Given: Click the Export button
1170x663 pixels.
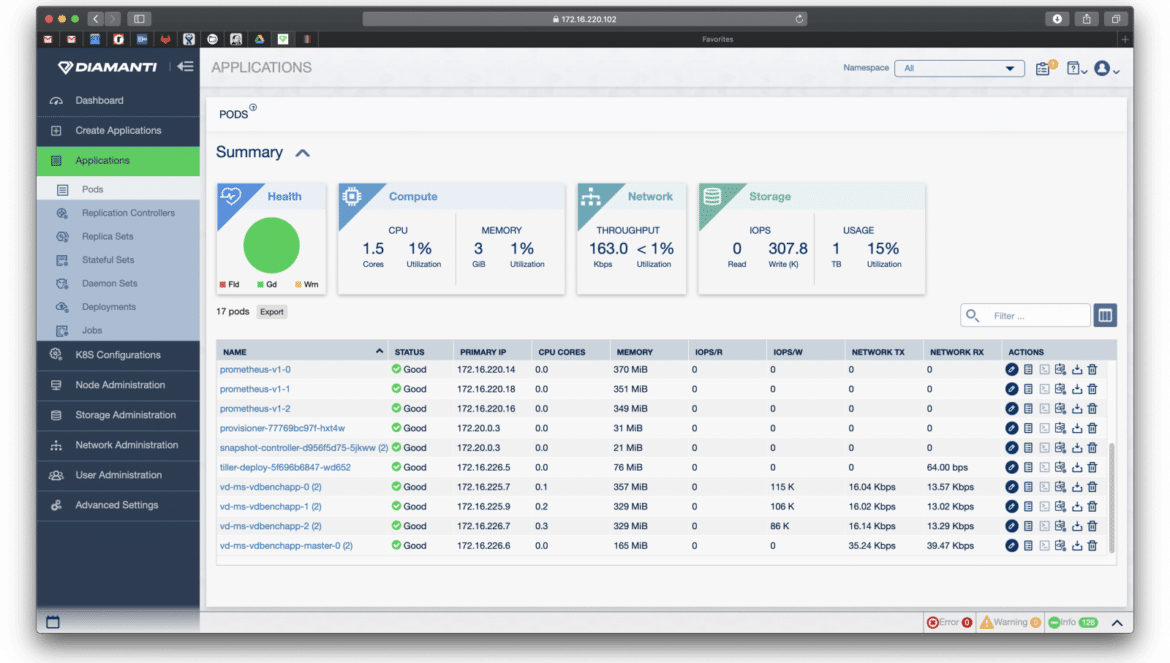Looking at the screenshot, I should pyautogui.click(x=272, y=312).
